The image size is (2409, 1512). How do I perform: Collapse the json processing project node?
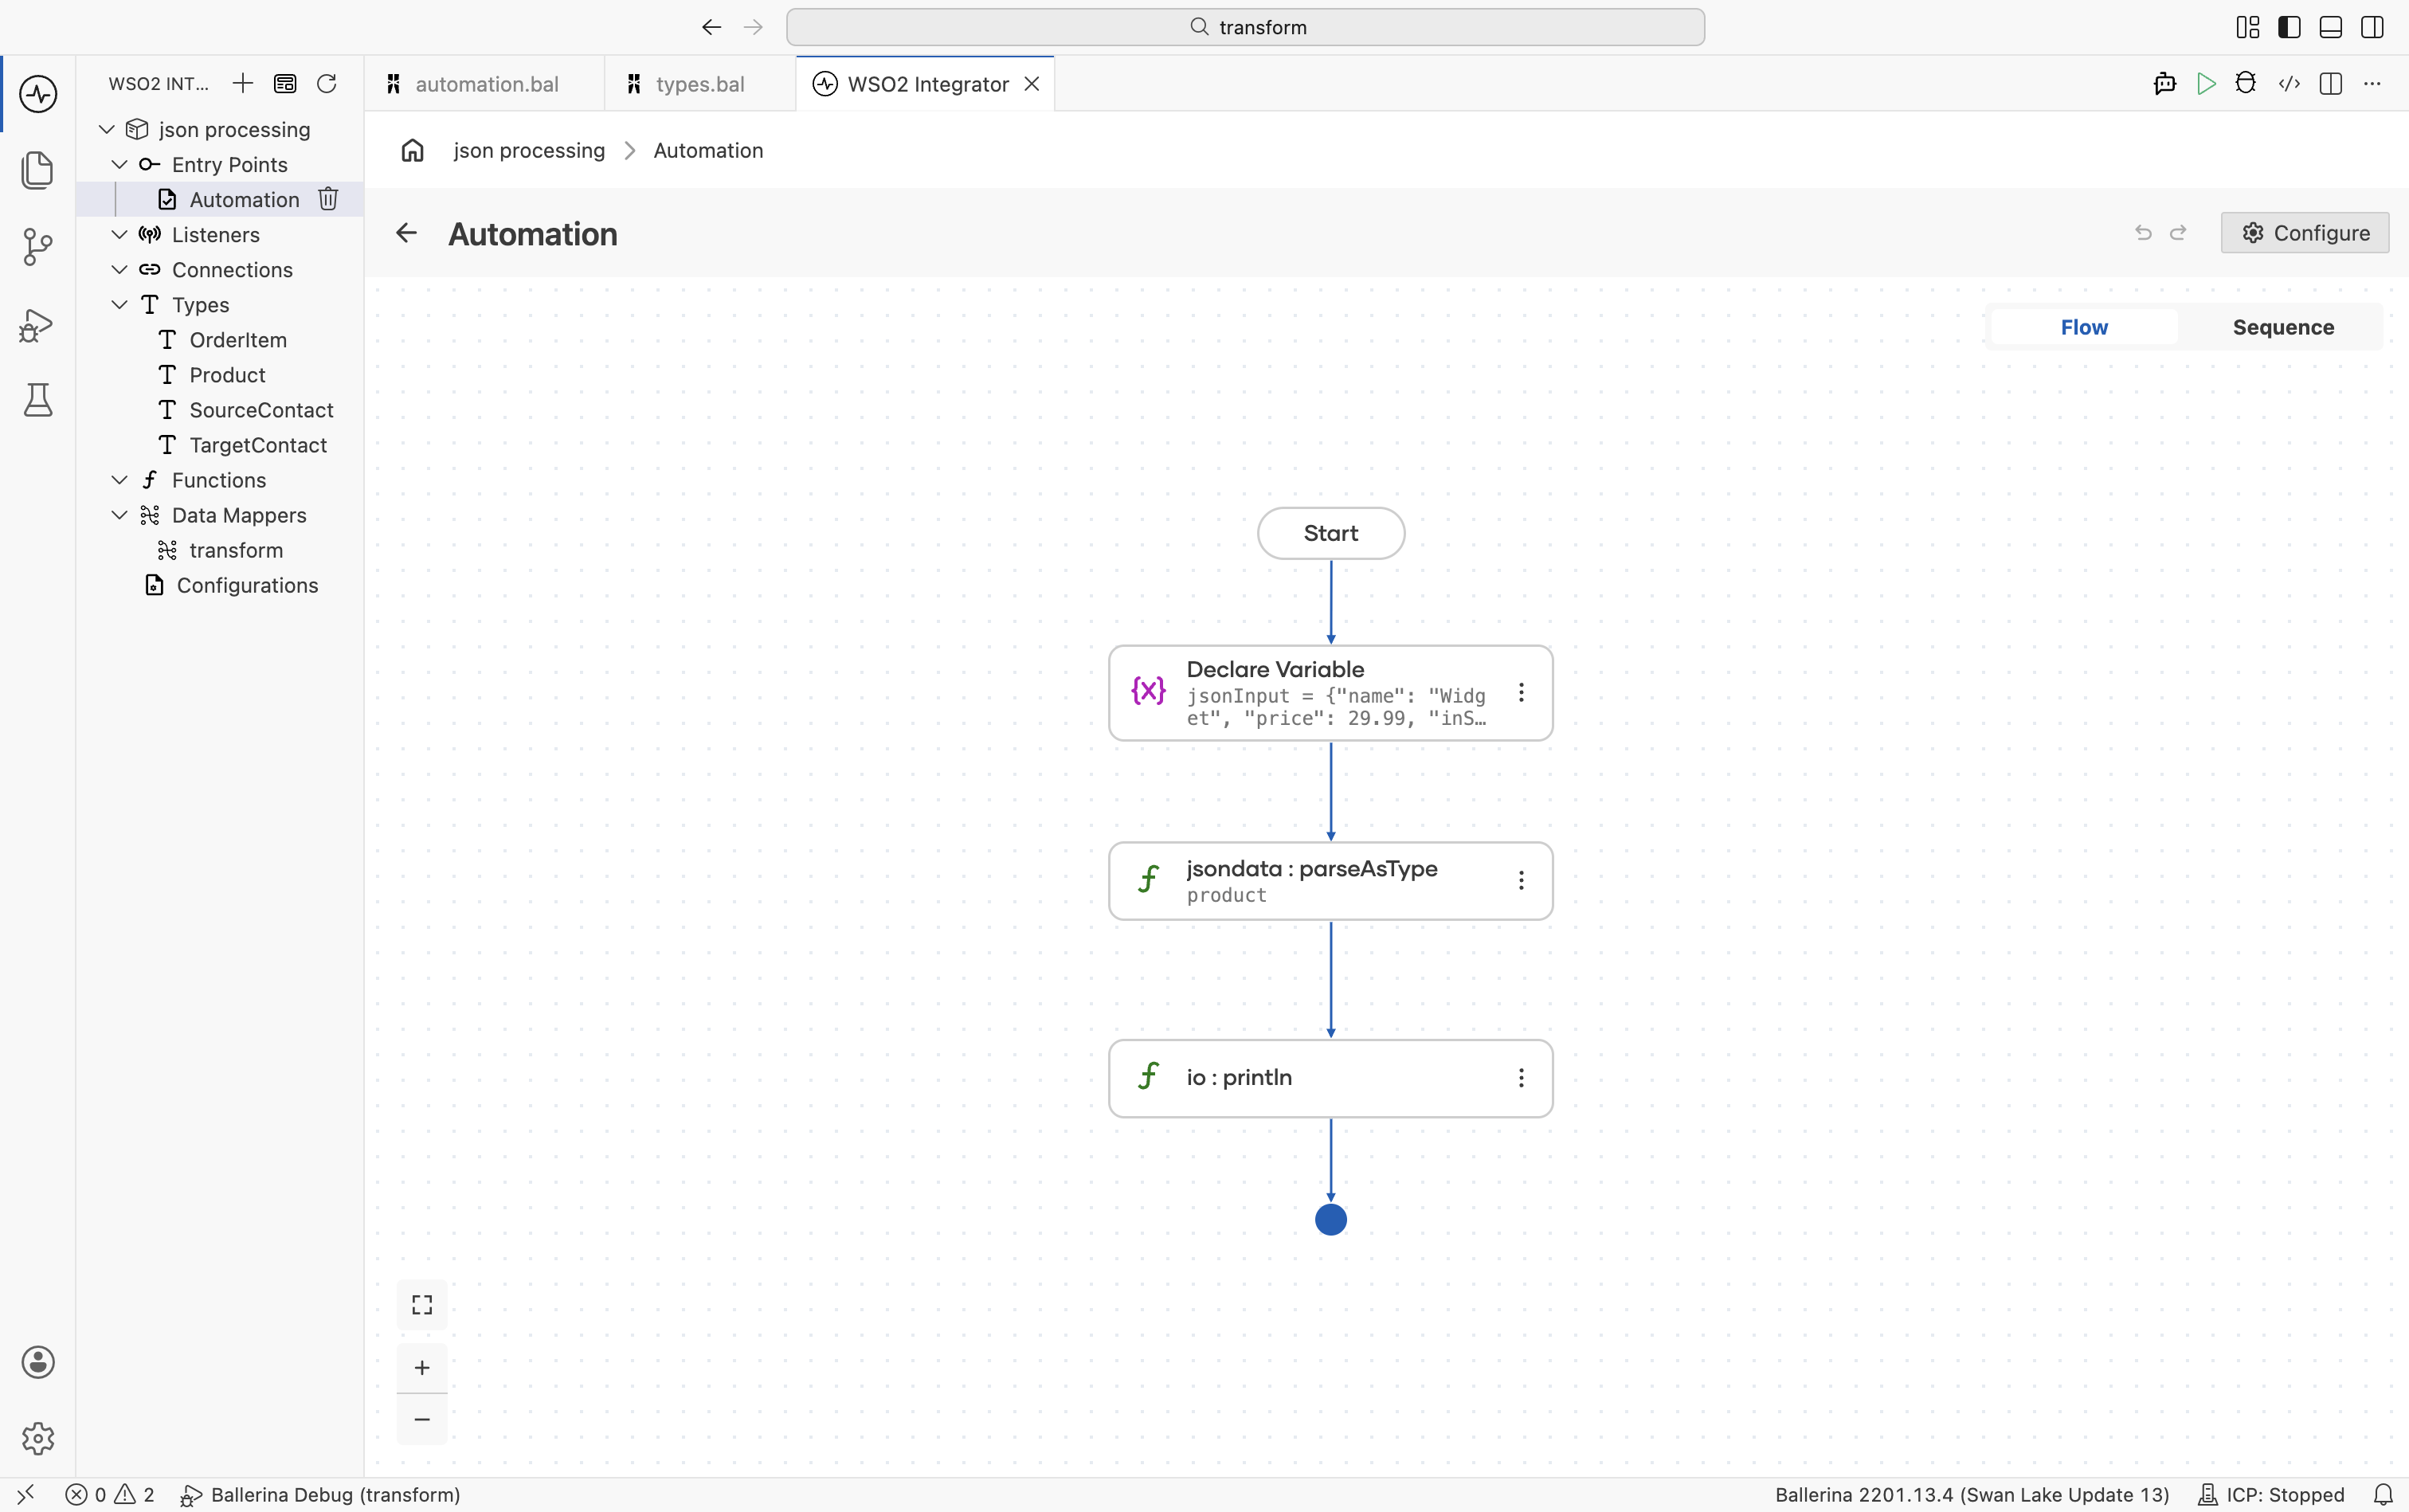pyautogui.click(x=107, y=129)
